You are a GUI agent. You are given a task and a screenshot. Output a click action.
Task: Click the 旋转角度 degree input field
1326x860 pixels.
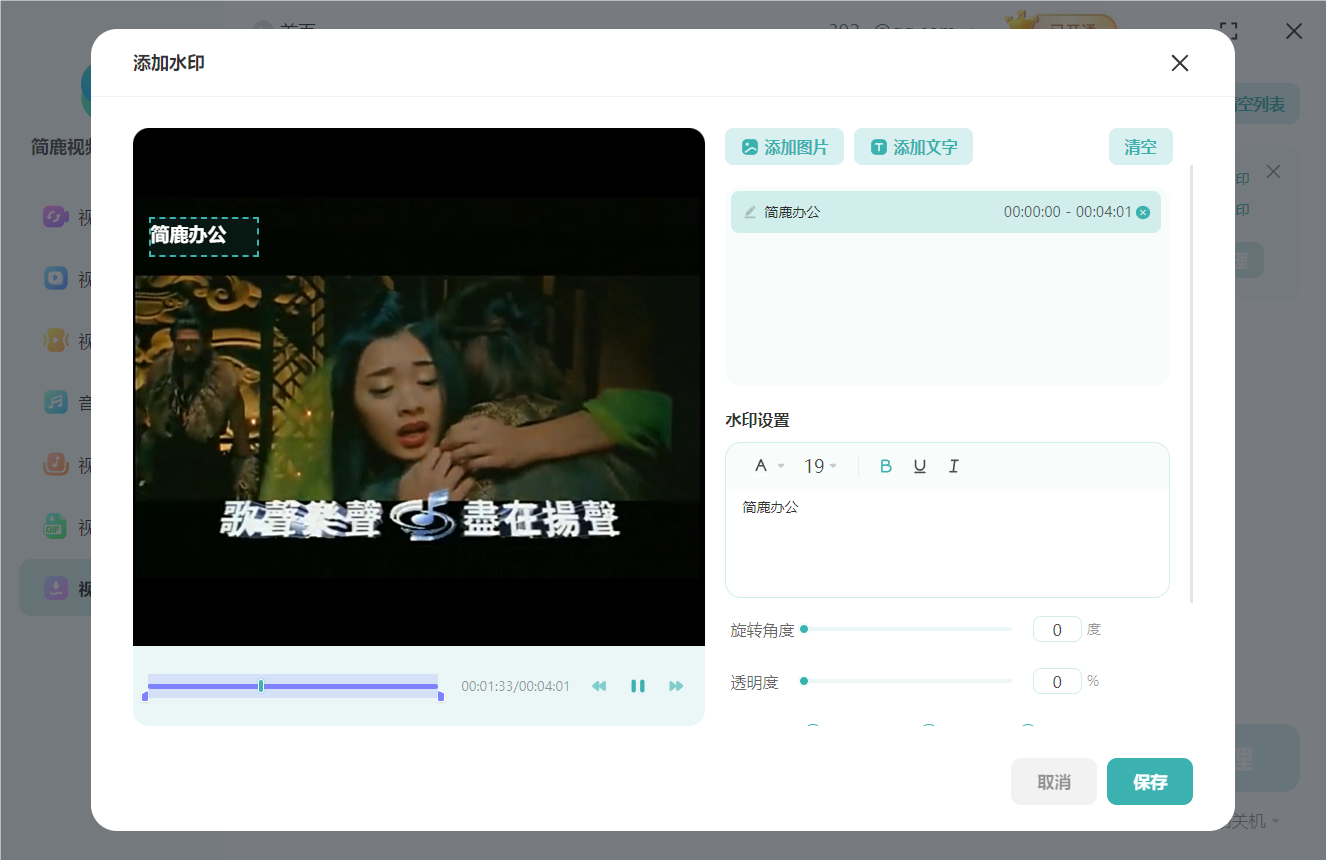[x=1057, y=630]
